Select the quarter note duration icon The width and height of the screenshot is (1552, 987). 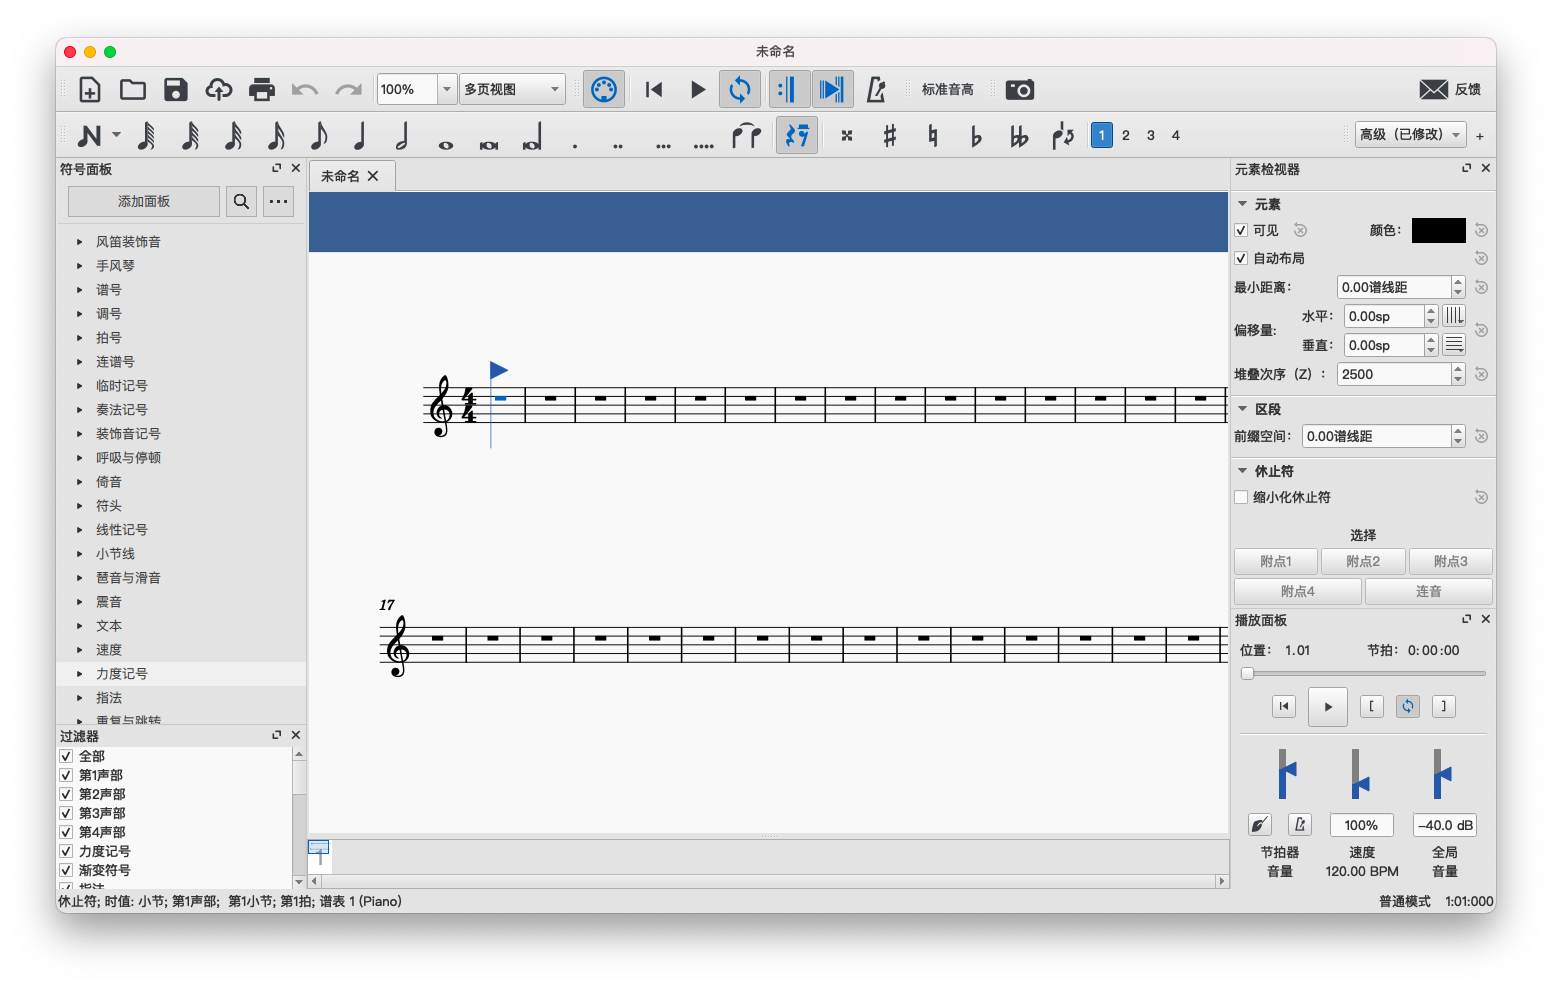click(x=360, y=135)
